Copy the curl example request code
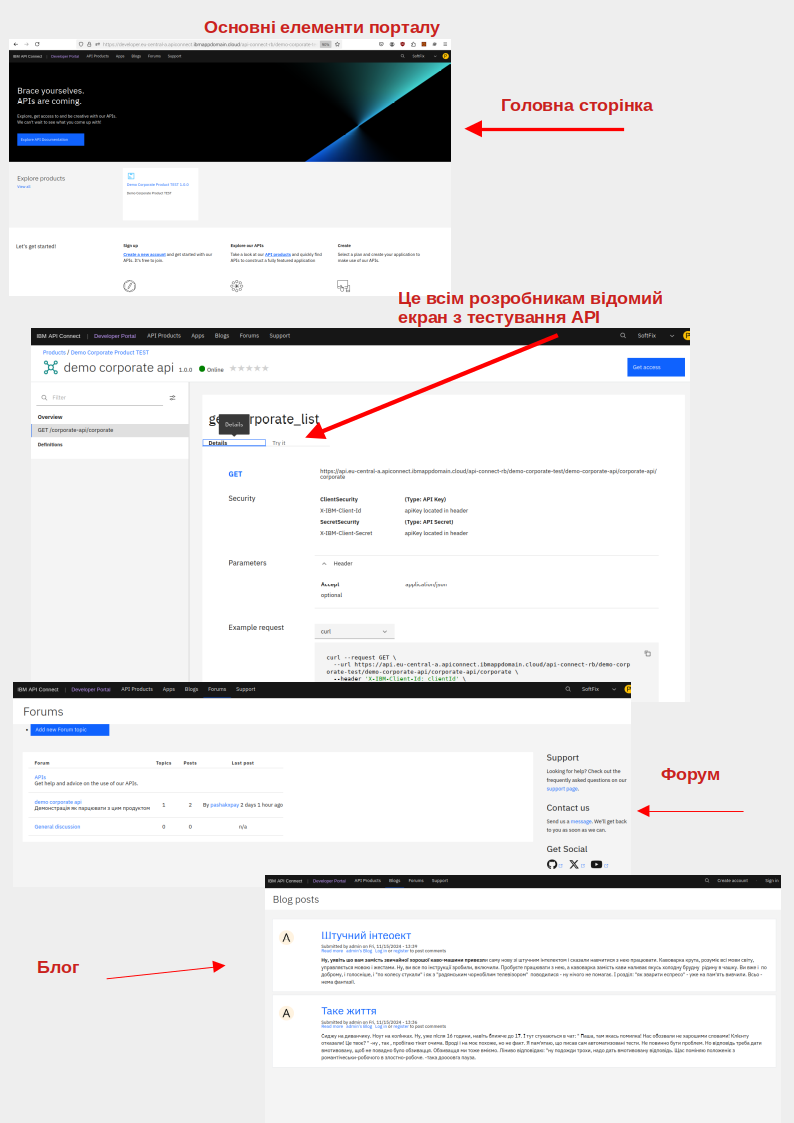The height and width of the screenshot is (1123, 794). 647,653
